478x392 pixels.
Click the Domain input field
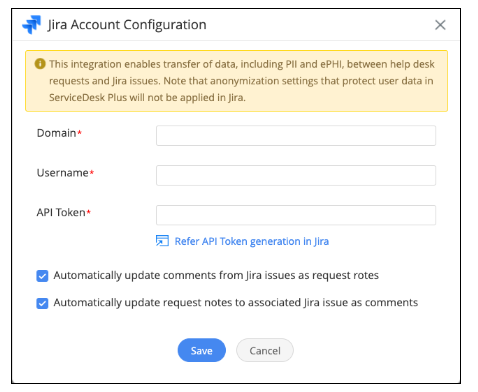tap(296, 135)
